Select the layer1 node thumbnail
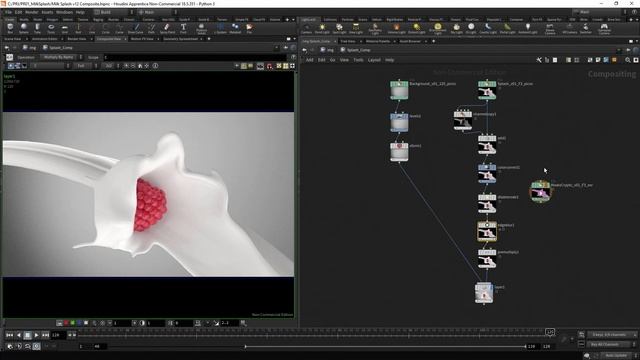The height and width of the screenshot is (360, 640). pyautogui.click(x=484, y=293)
